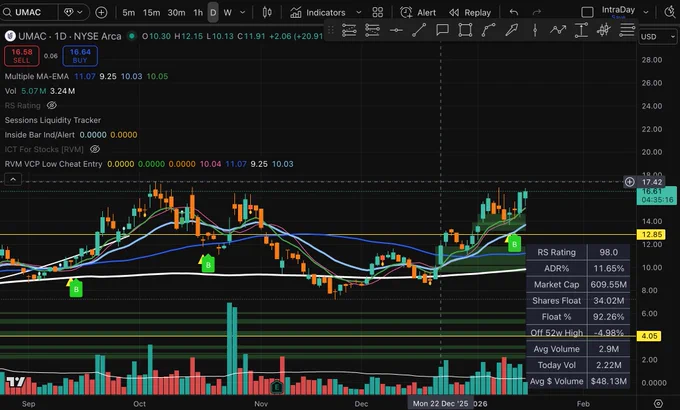
Task: Click the green market status dot
Action: pos(131,36)
